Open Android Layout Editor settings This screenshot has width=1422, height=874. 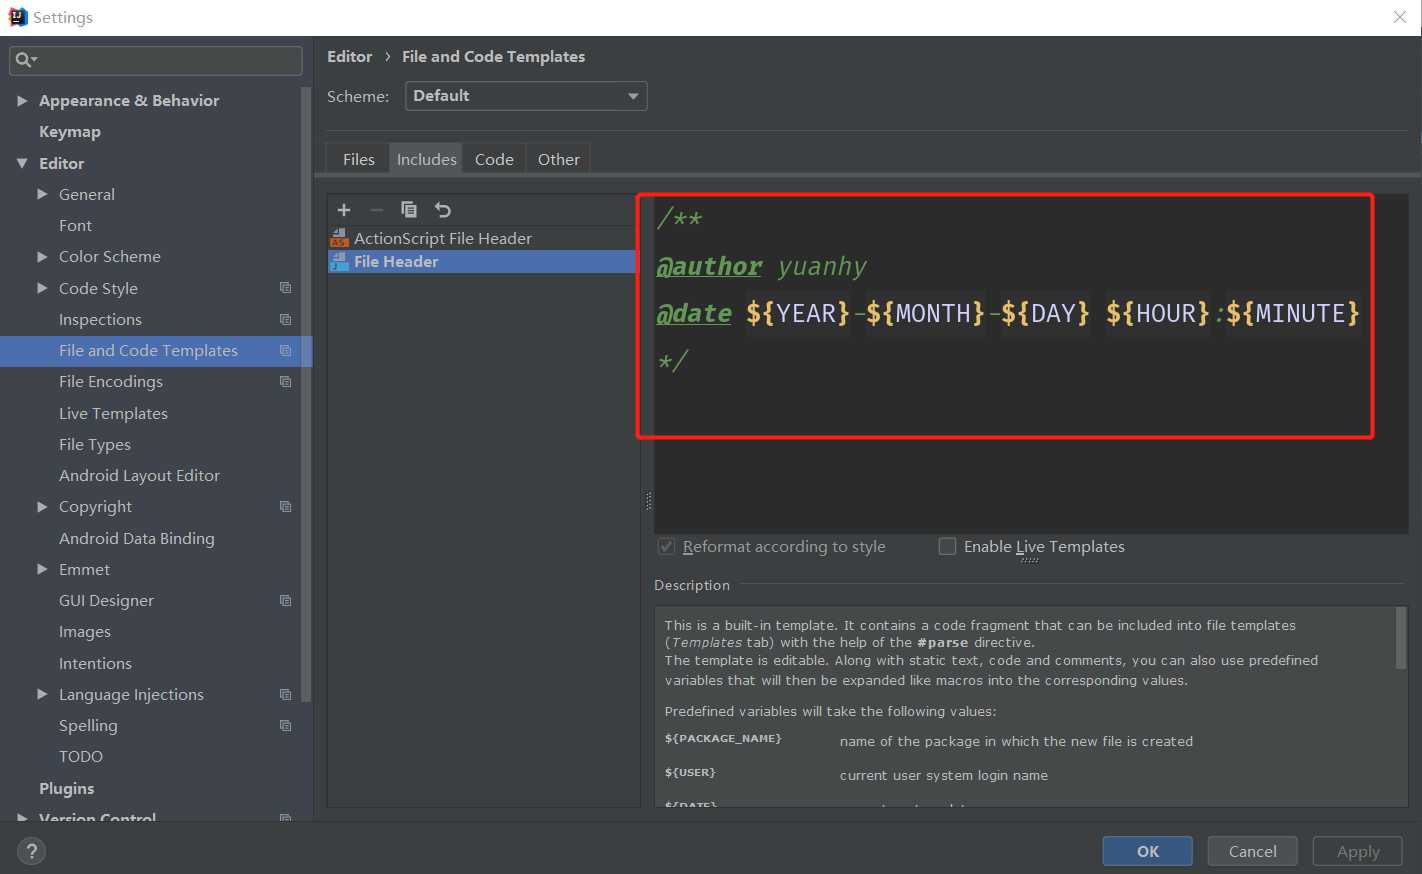pyautogui.click(x=139, y=476)
